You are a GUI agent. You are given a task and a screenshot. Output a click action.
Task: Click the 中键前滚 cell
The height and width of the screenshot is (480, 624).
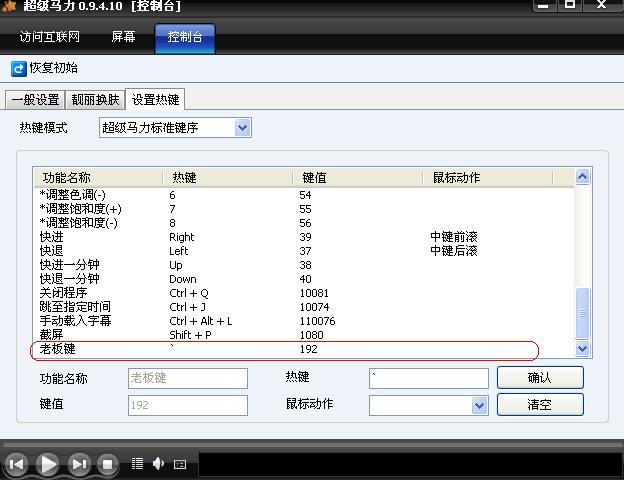click(454, 237)
